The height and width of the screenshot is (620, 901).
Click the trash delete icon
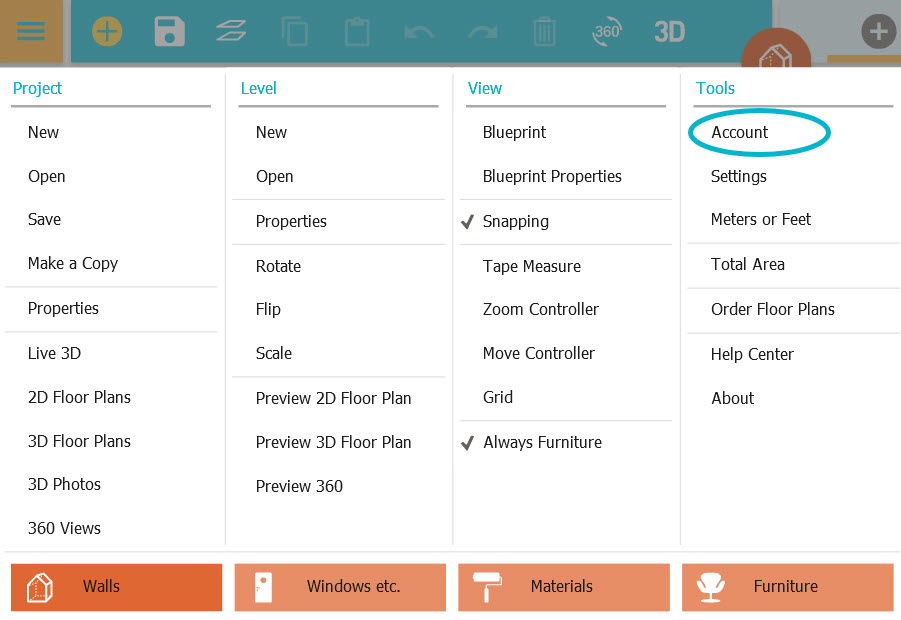[x=544, y=32]
